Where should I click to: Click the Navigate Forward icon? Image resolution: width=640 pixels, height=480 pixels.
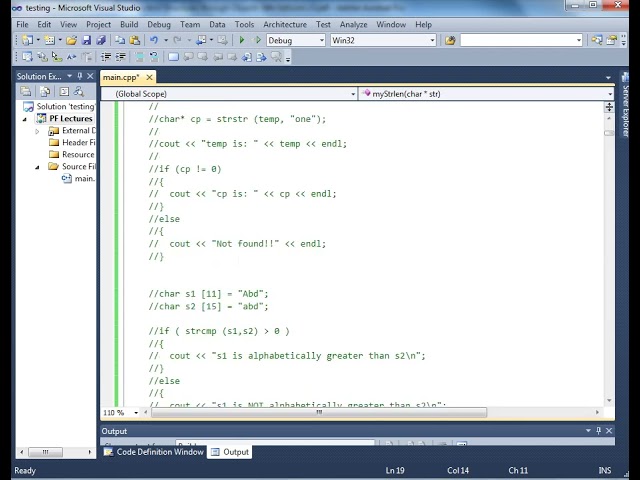[x=222, y=40]
